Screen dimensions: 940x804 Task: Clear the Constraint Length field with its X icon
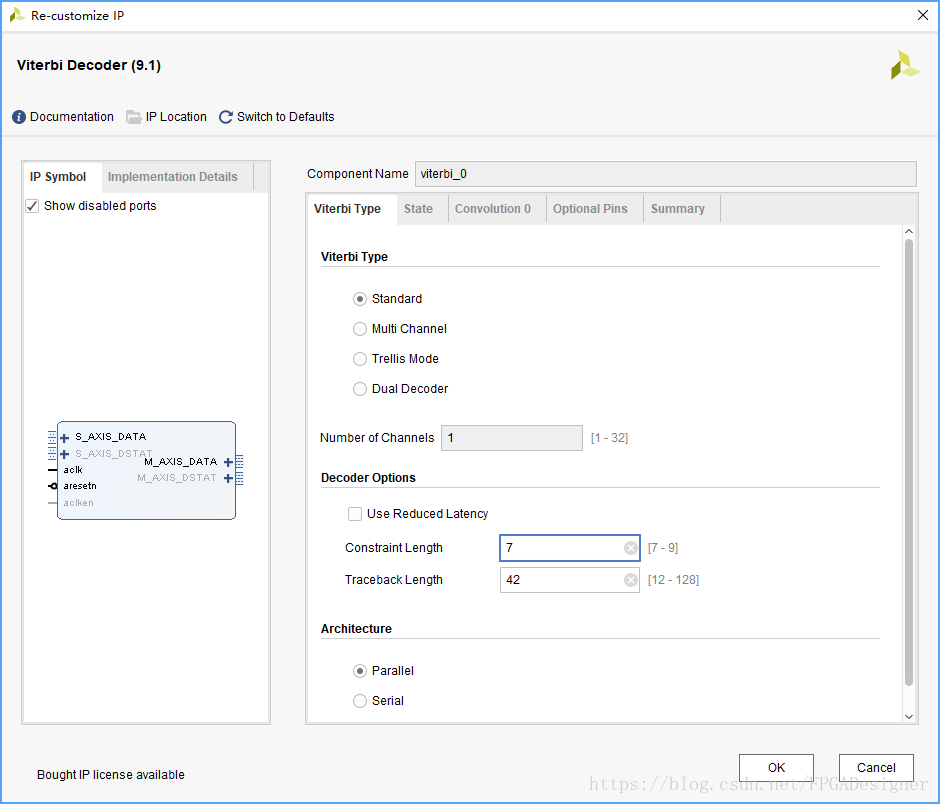(x=630, y=548)
